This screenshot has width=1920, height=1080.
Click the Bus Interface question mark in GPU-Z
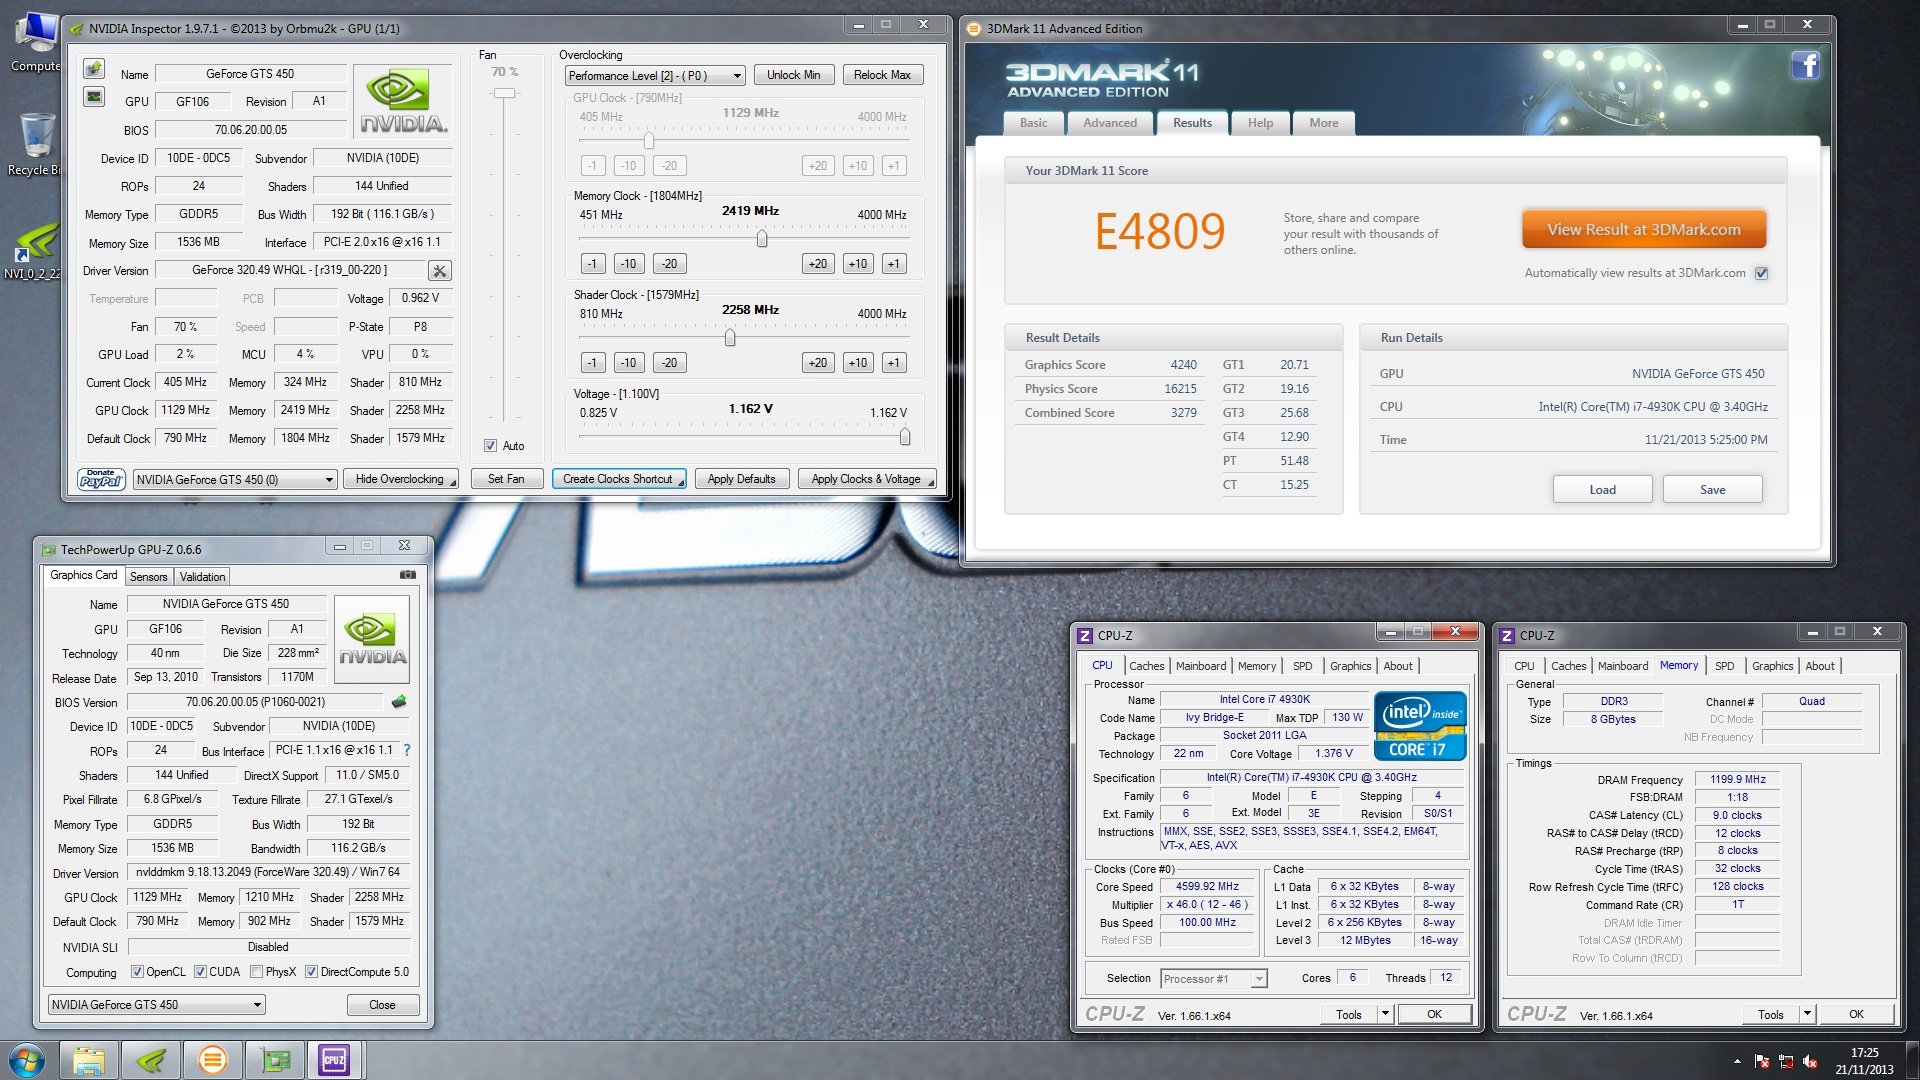(407, 750)
